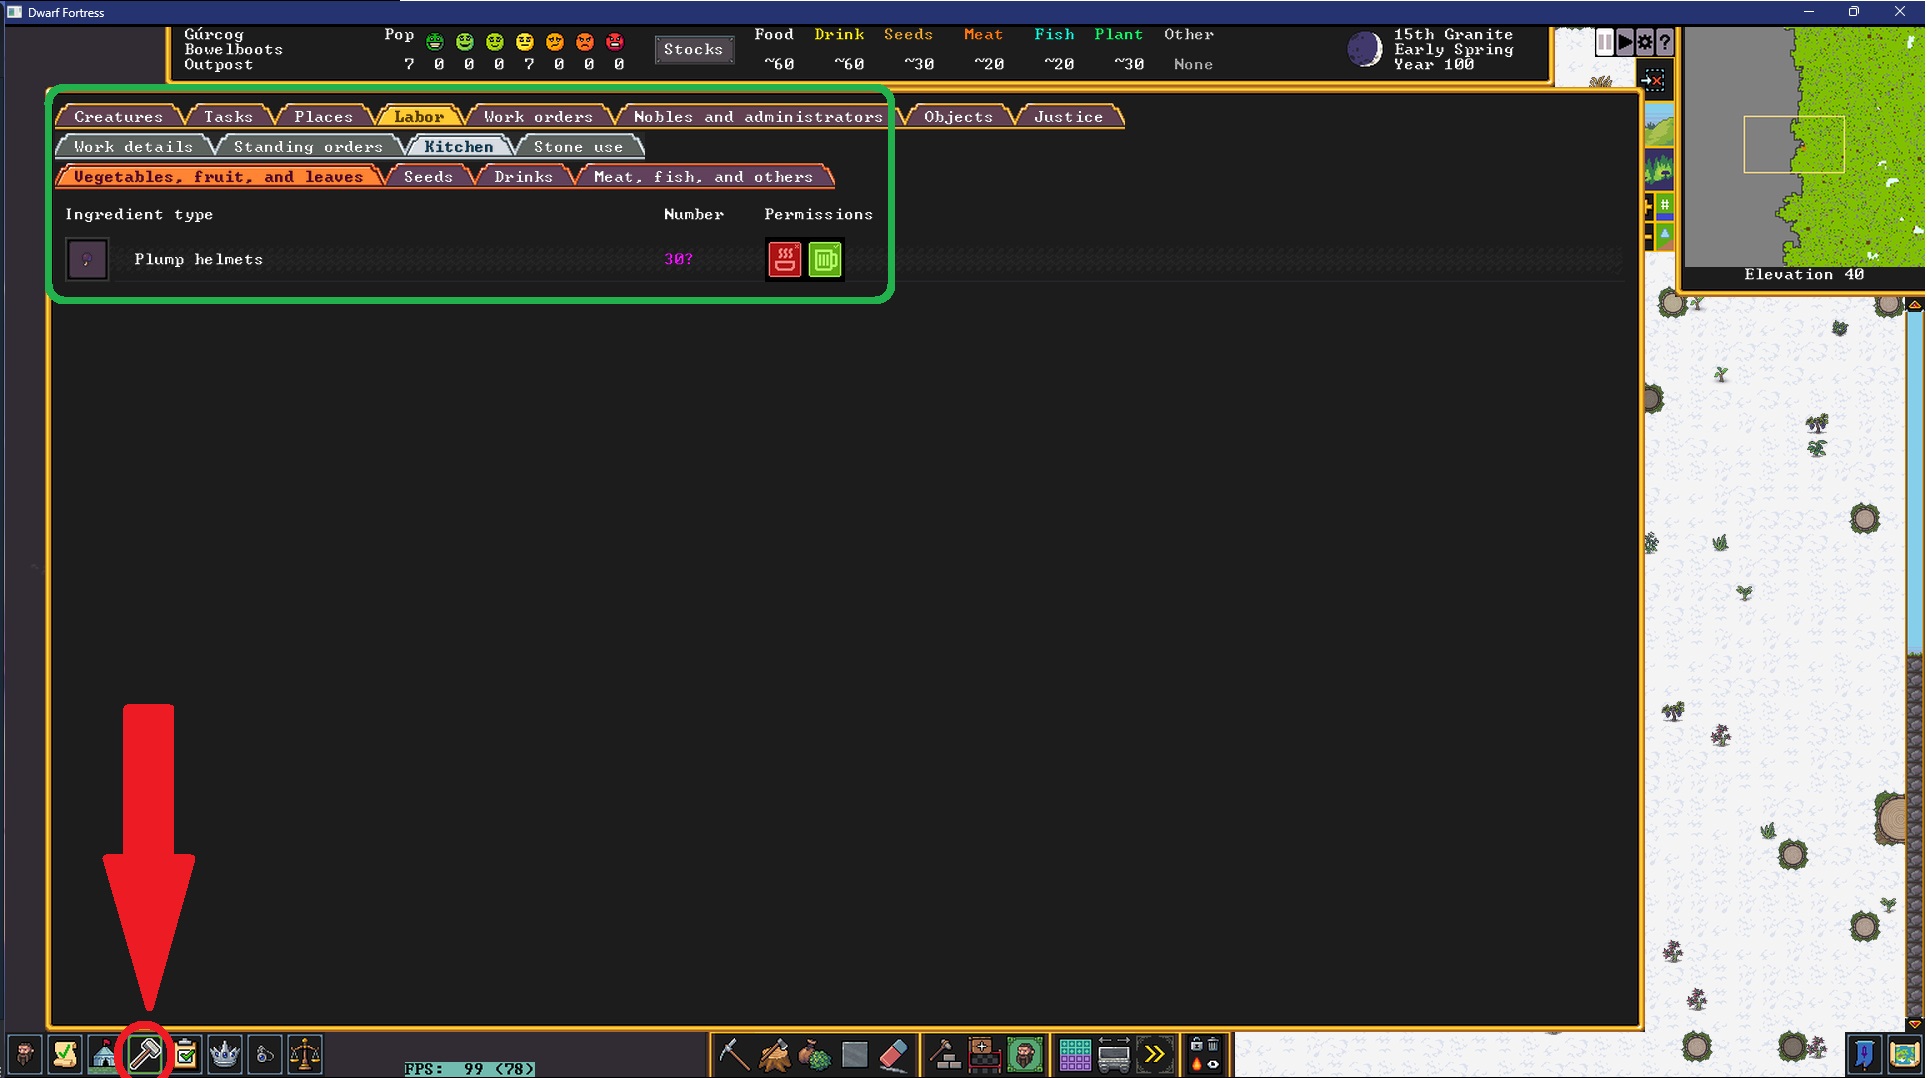1928x1078 pixels.
Task: Open the Stone use sub-tab
Action: [578, 146]
